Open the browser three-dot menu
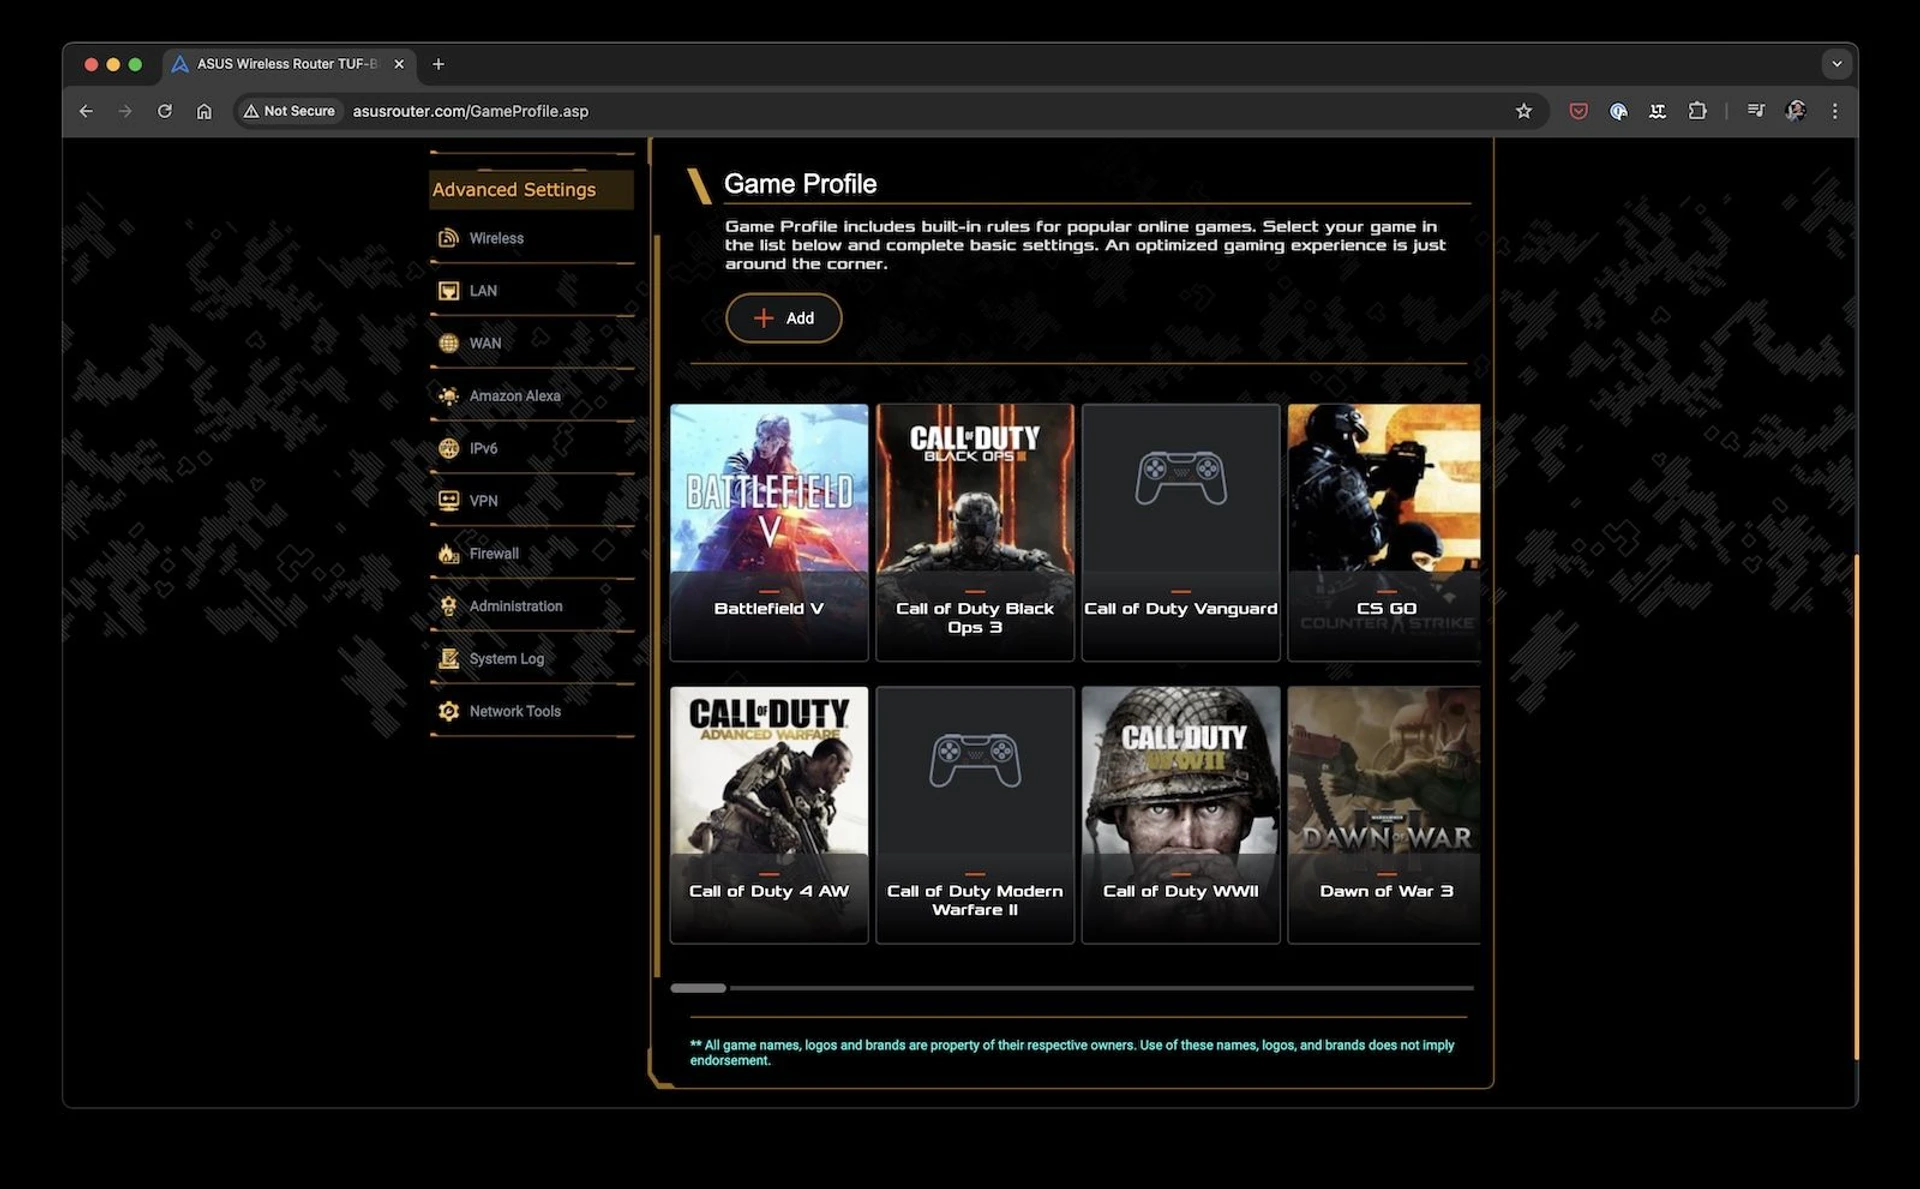 (1835, 111)
